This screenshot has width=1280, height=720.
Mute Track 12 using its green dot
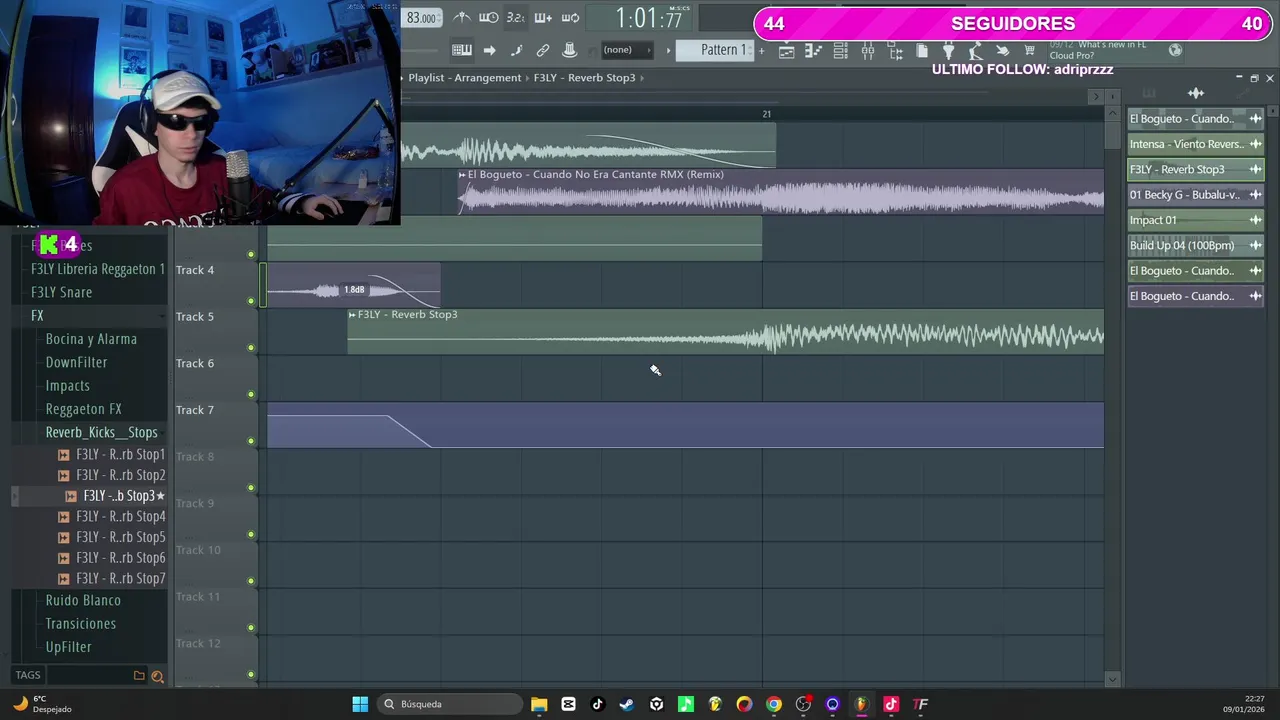pos(251,674)
